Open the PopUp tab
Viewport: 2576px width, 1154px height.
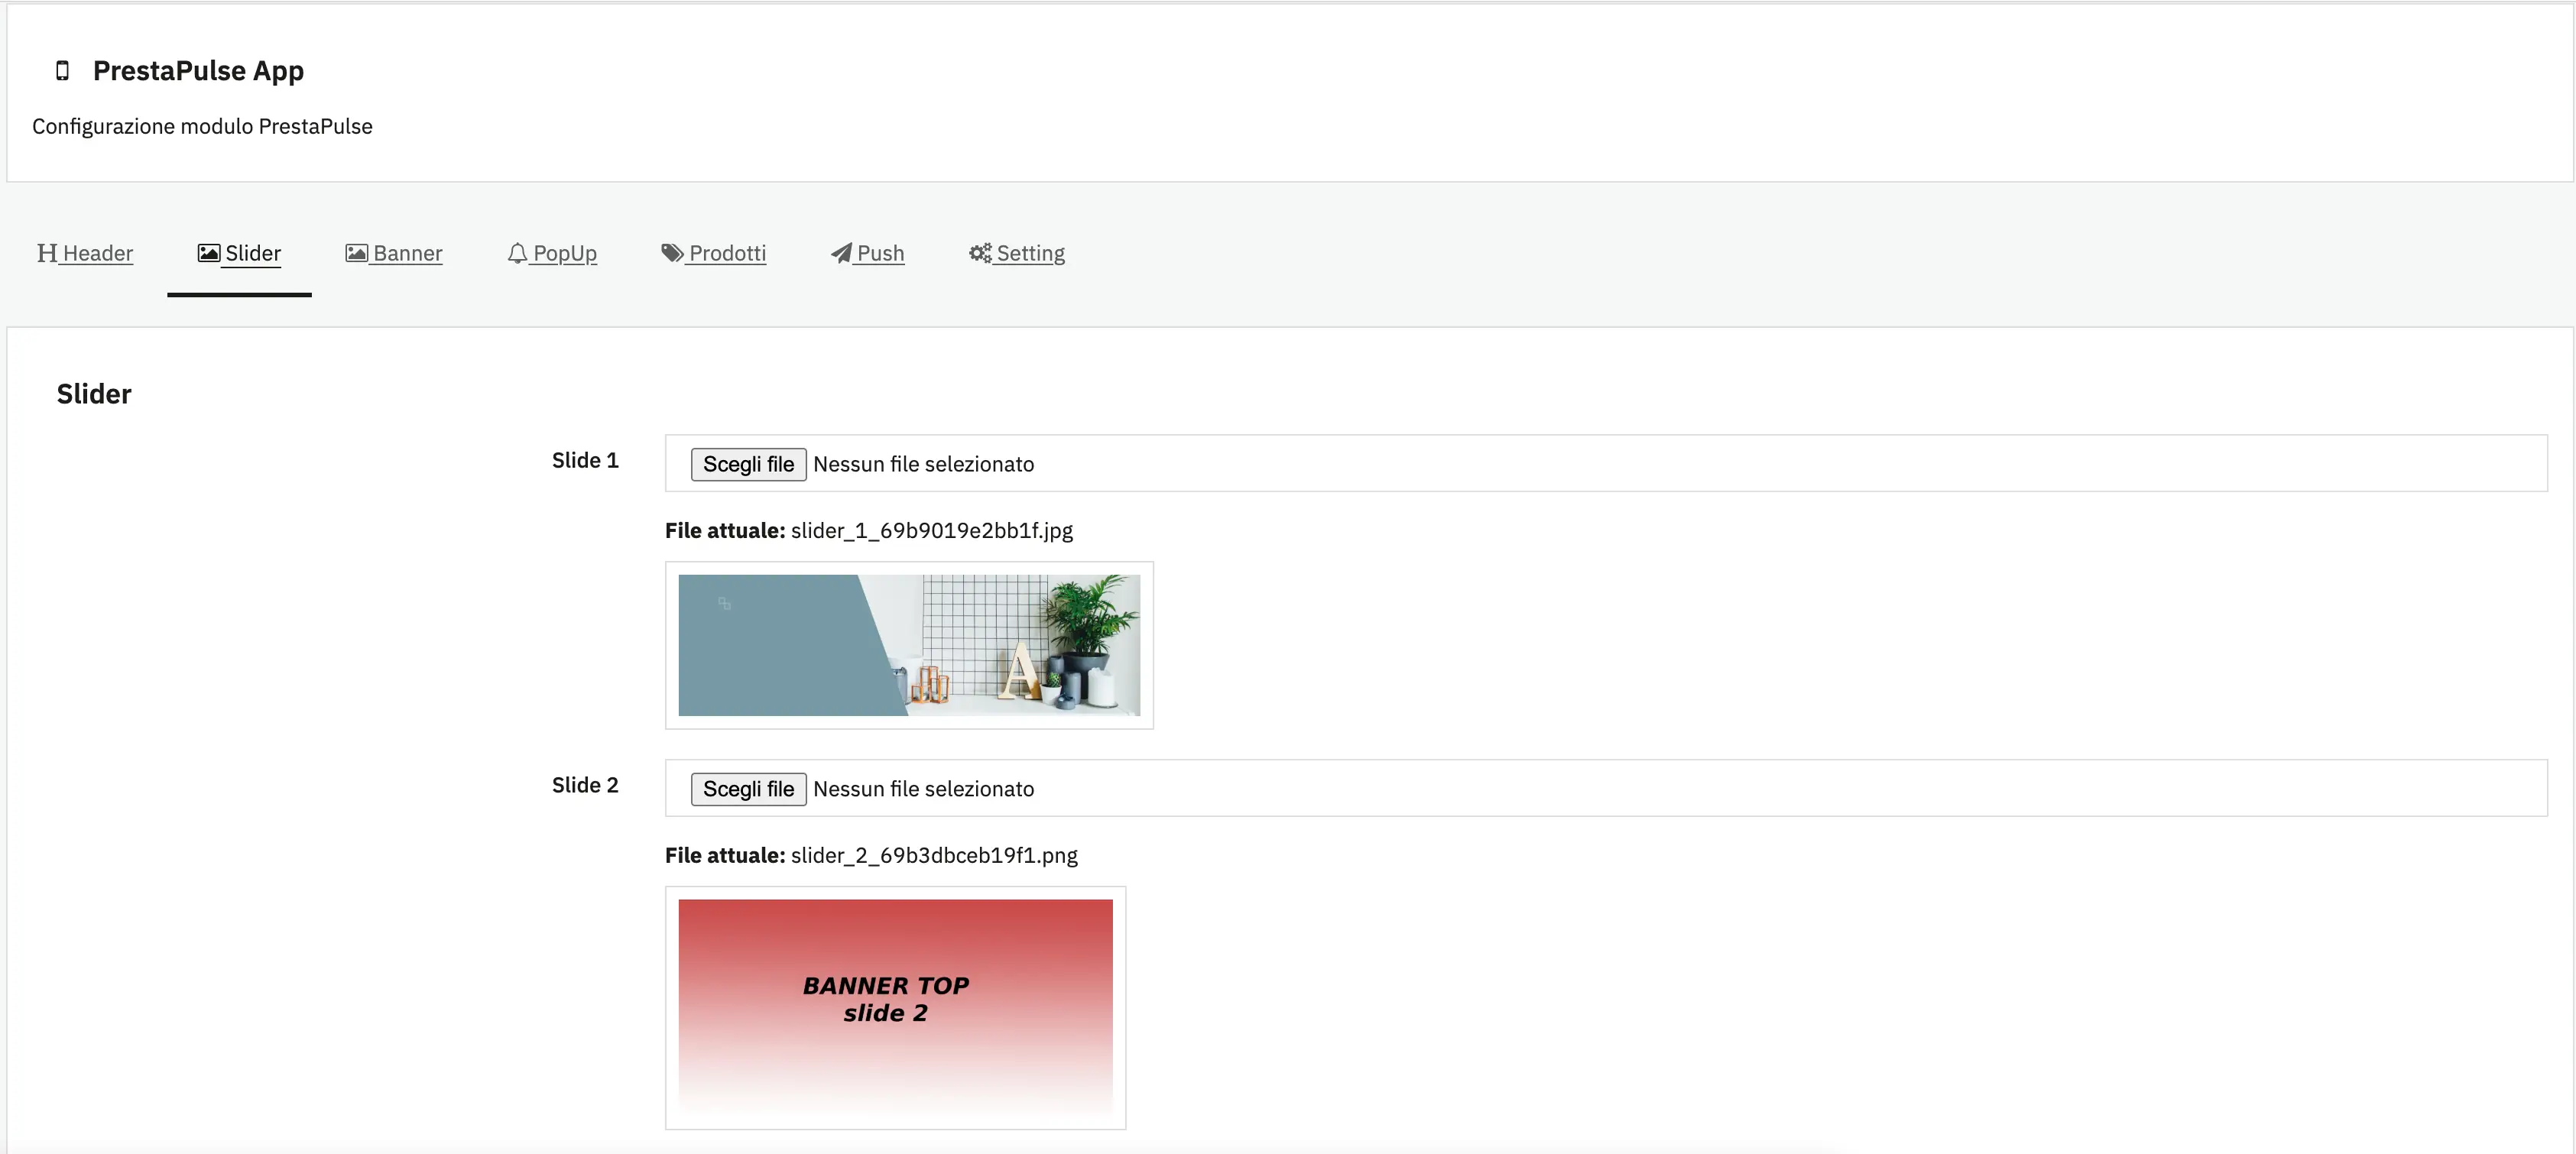pyautogui.click(x=565, y=253)
